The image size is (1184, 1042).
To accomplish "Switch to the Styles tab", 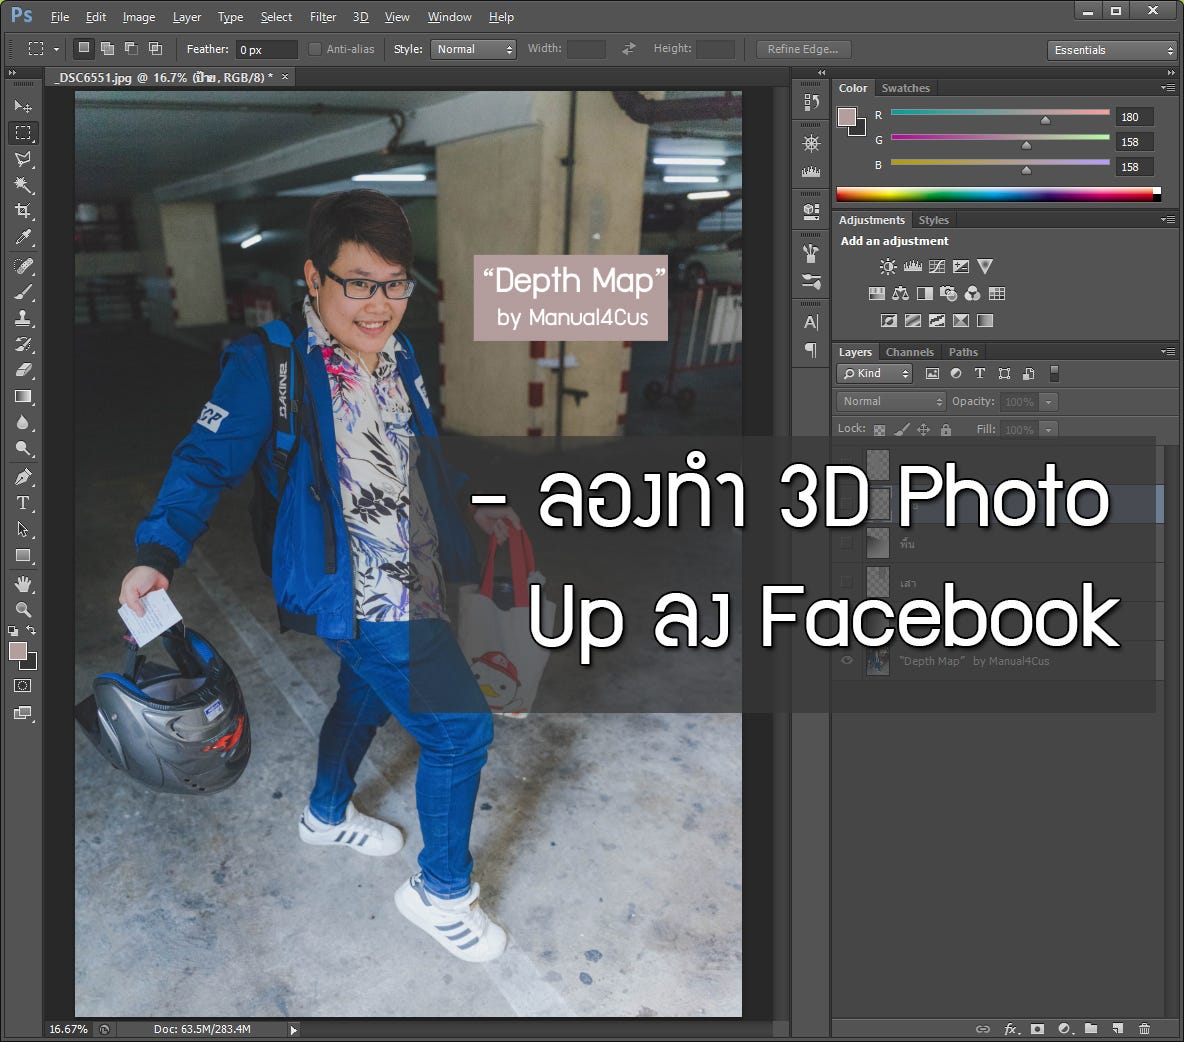I will point(933,220).
